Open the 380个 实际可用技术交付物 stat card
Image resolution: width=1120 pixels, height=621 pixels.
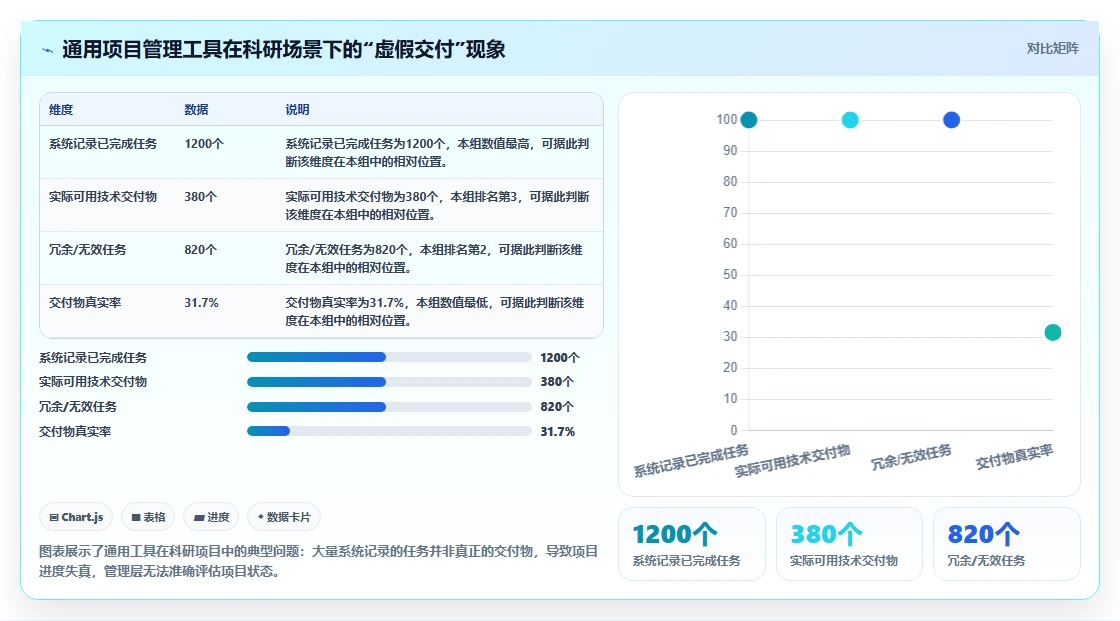click(849, 544)
